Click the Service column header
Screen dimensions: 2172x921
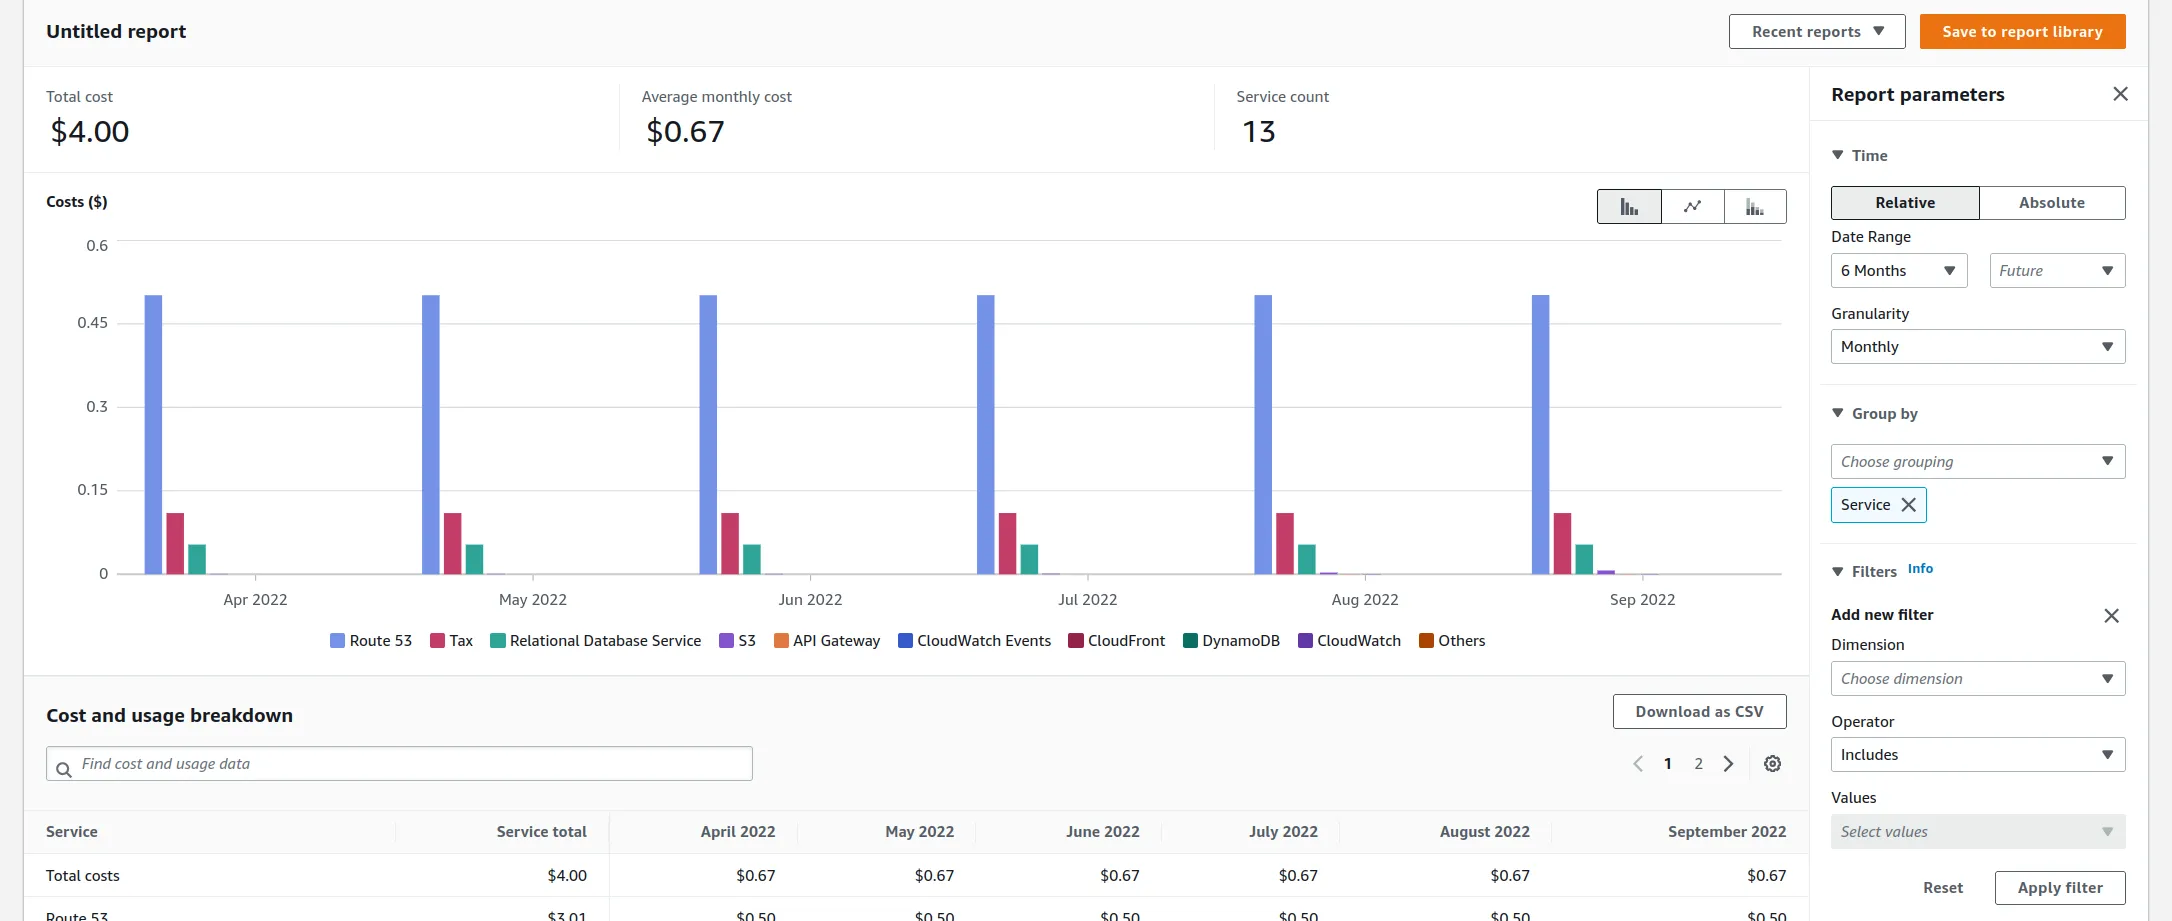[x=72, y=832]
